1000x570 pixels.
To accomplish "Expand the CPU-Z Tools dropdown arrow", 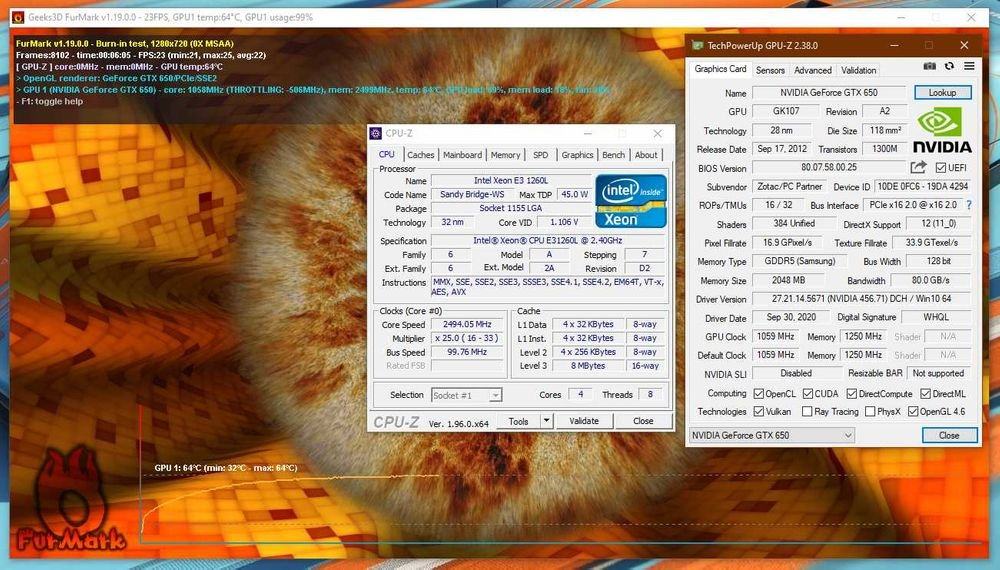I will tap(546, 421).
